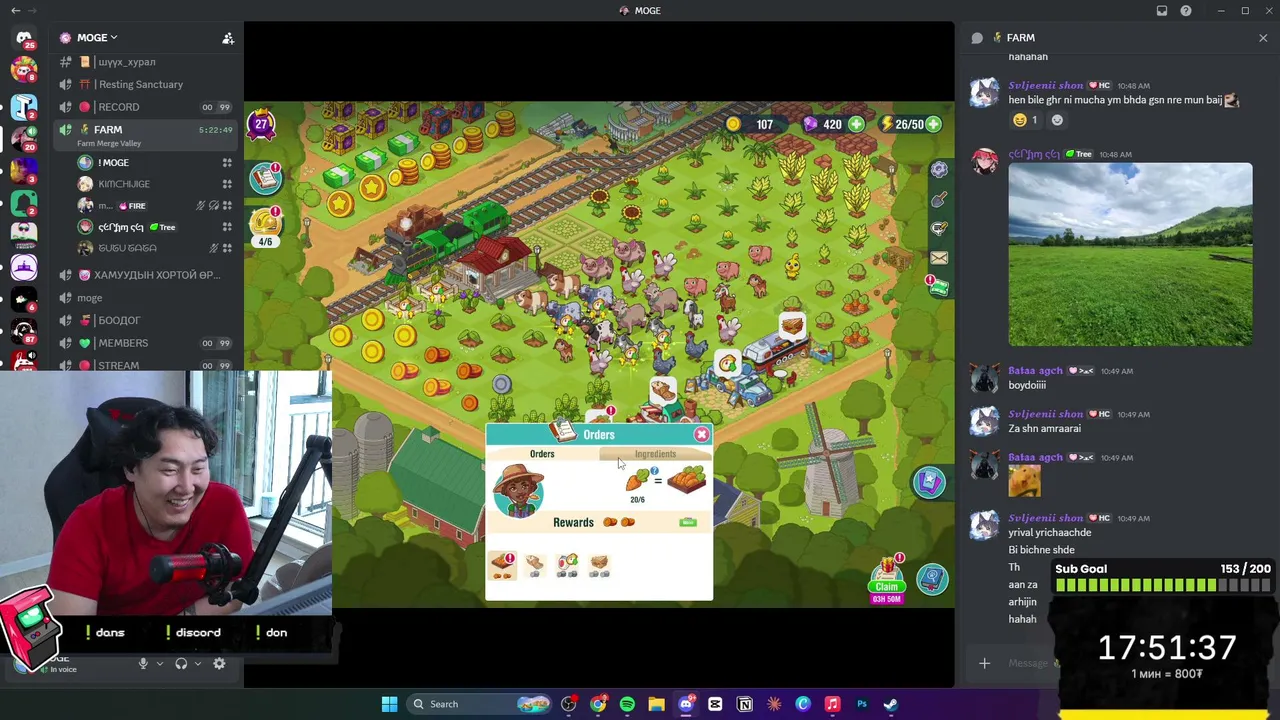
Task: Open the farmer customer portrait
Action: point(518,491)
